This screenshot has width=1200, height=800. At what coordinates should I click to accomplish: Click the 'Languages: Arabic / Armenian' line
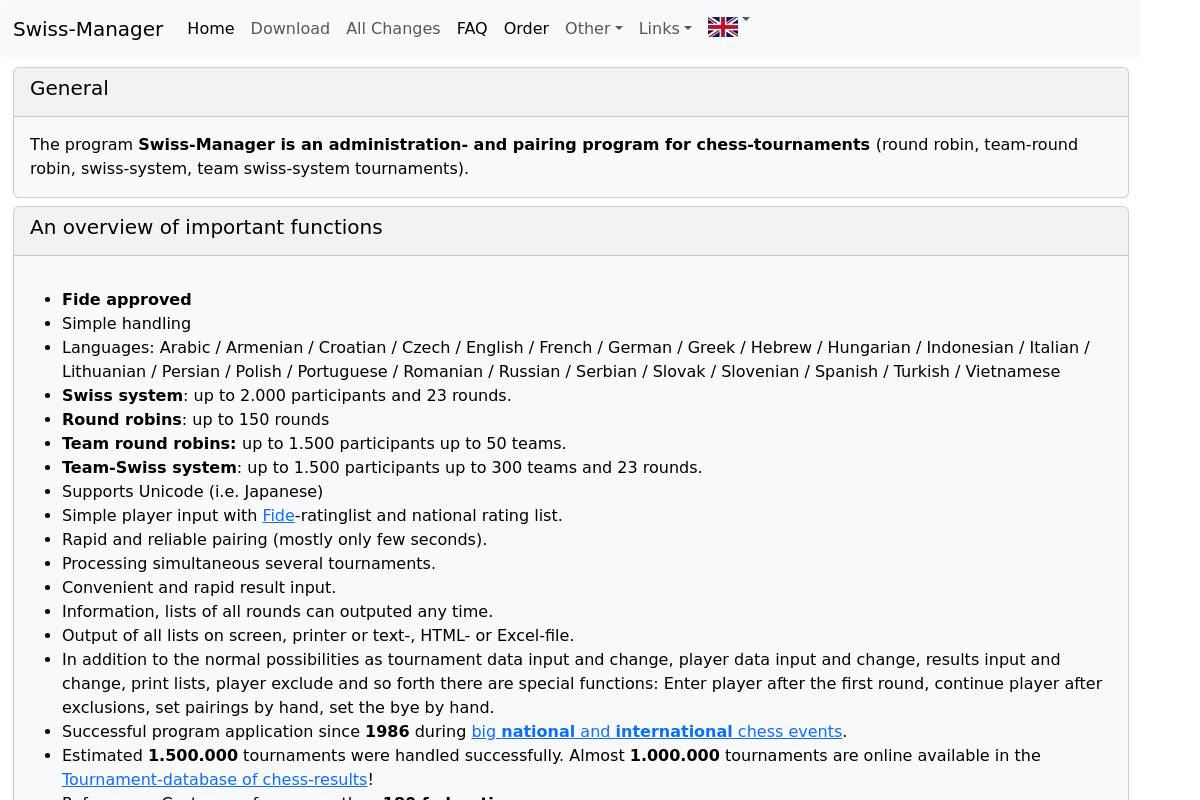(576, 359)
